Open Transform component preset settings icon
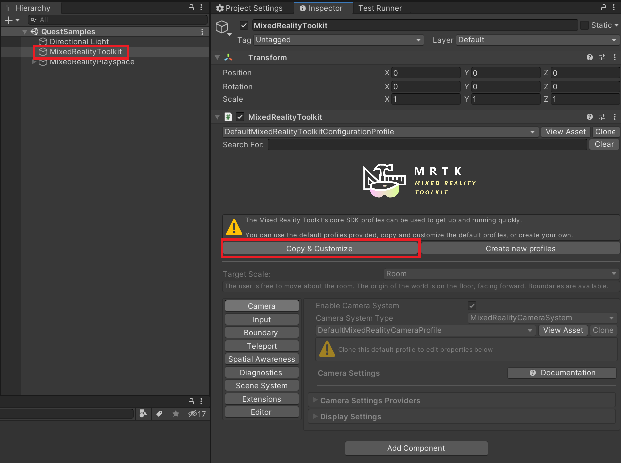This screenshot has height=463, width=621. point(602,58)
